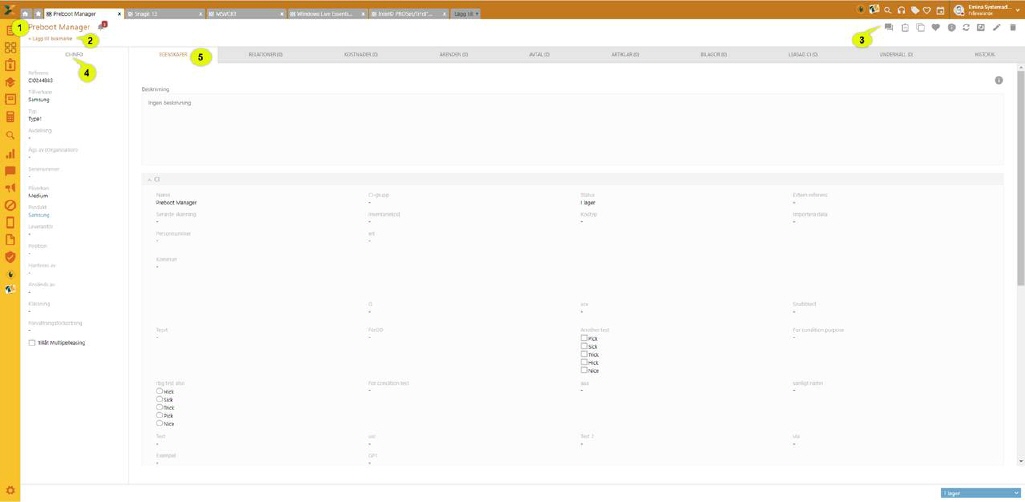The image size is (1025, 502).
Task: Check the top 'Pick' box under Another test
Action: (x=584, y=338)
